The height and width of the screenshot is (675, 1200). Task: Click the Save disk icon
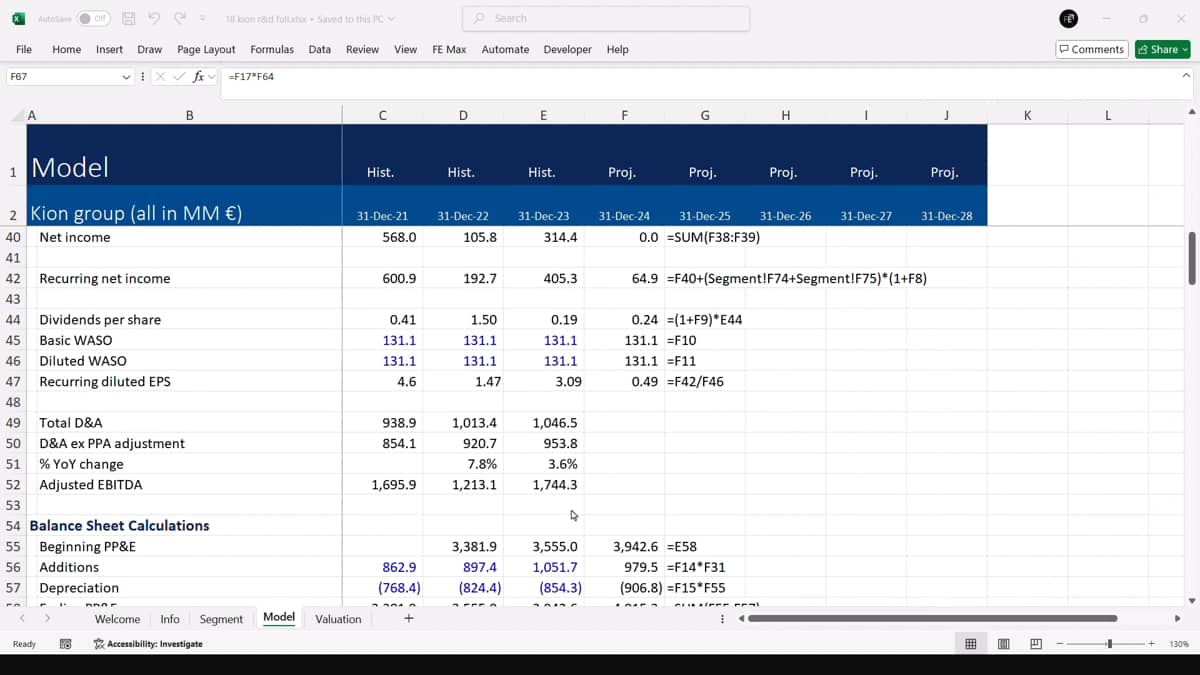tap(129, 18)
